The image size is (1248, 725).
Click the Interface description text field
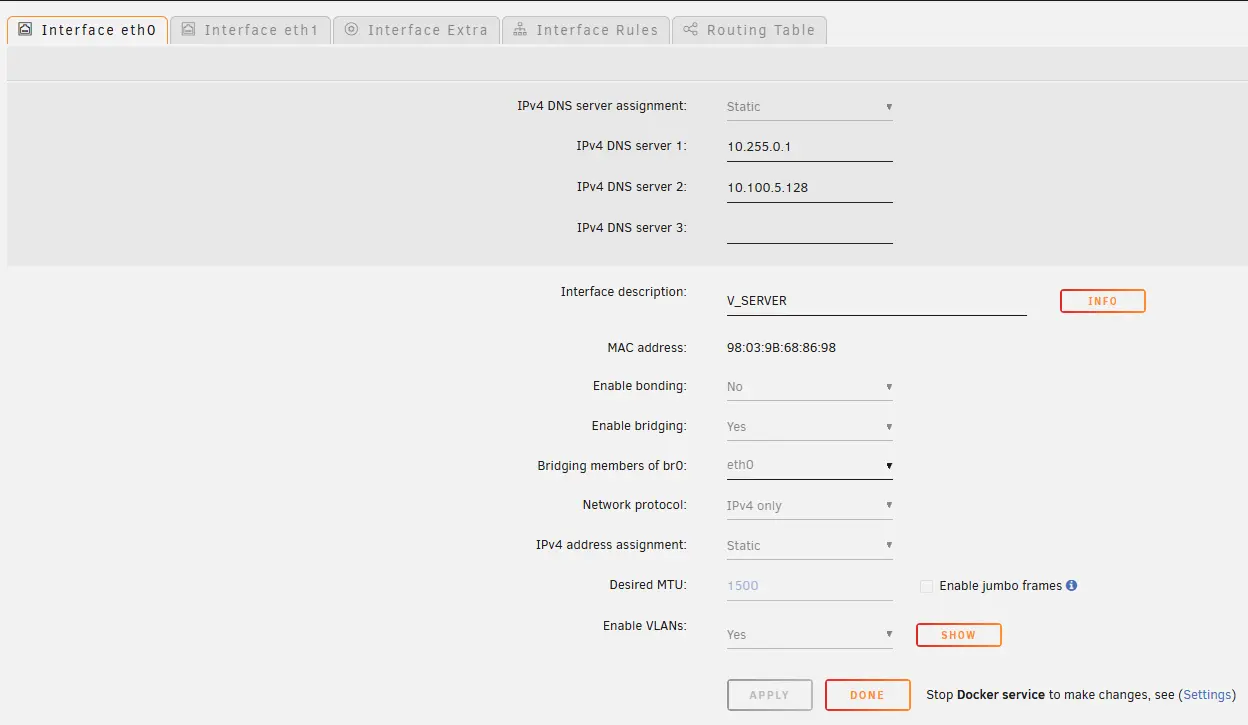point(876,301)
